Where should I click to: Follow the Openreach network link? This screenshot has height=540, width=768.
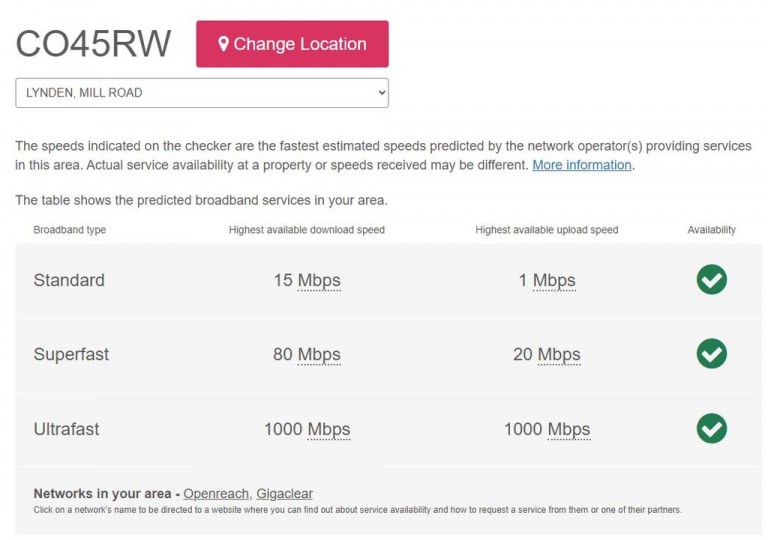(216, 493)
